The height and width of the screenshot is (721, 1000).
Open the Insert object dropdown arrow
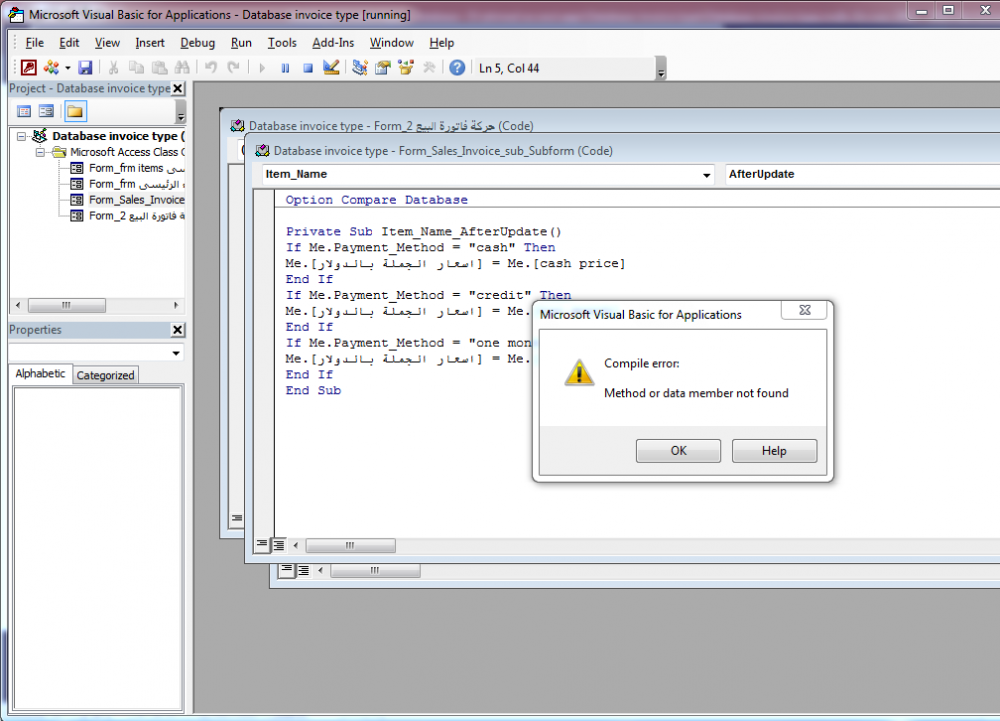68,68
